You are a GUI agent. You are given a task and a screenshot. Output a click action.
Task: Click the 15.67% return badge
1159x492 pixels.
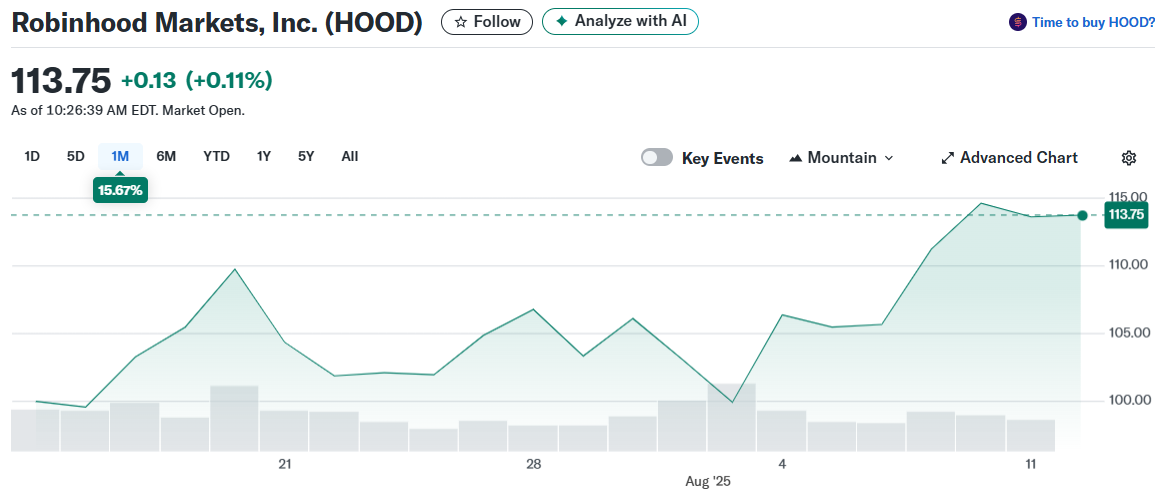pyautogui.click(x=119, y=190)
